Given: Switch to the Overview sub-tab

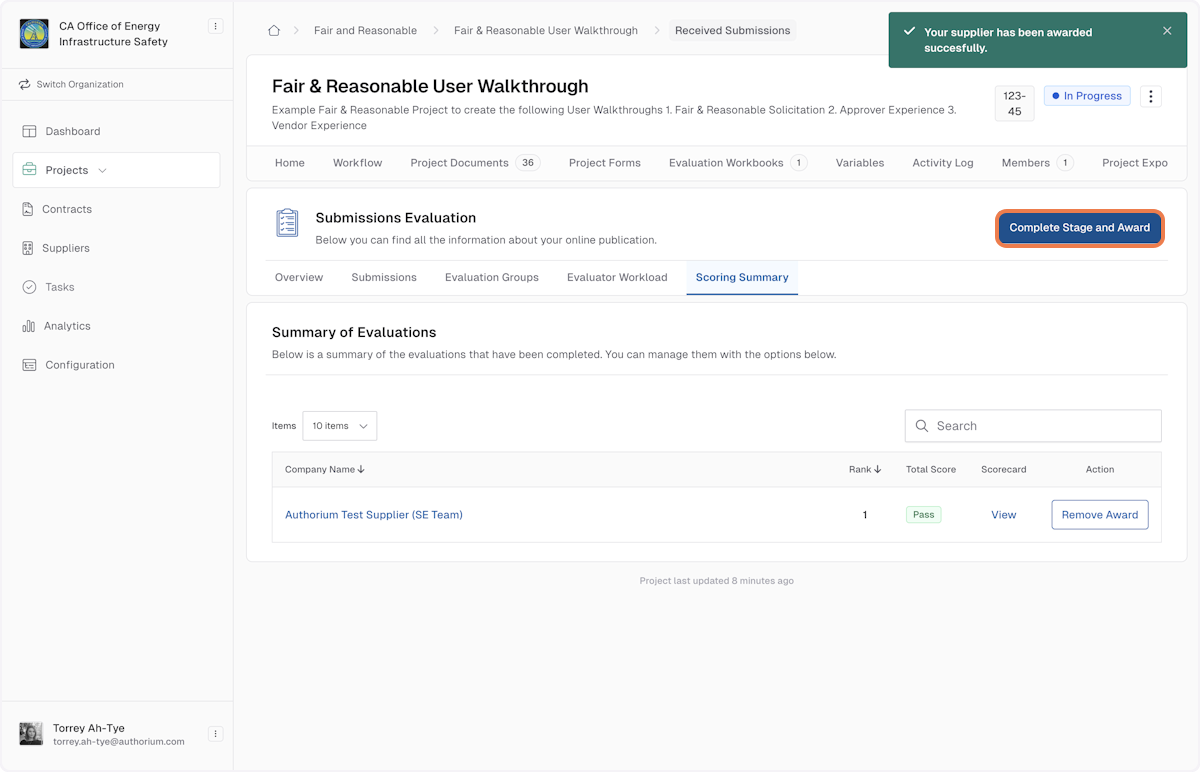Looking at the screenshot, I should 299,278.
